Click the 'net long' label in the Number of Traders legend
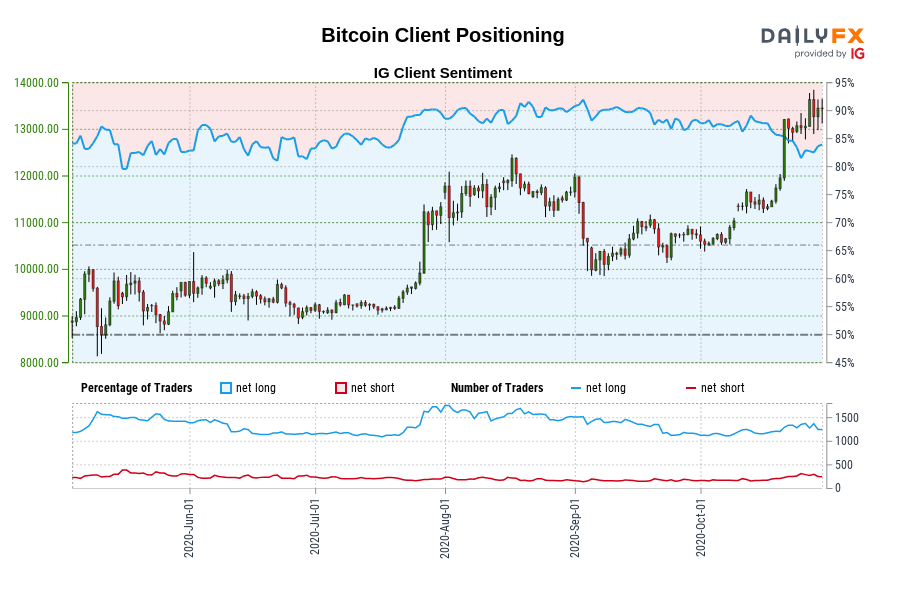900x600 pixels. point(606,388)
